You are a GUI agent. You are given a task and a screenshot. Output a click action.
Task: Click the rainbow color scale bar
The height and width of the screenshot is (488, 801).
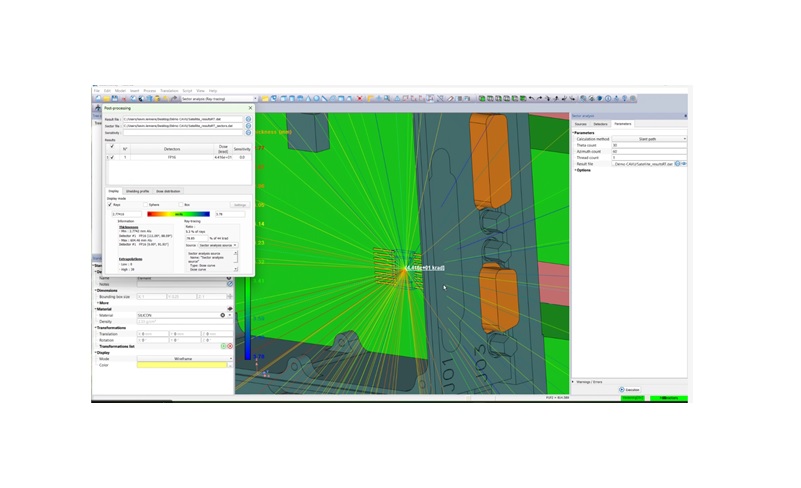pyautogui.click(x=178, y=214)
